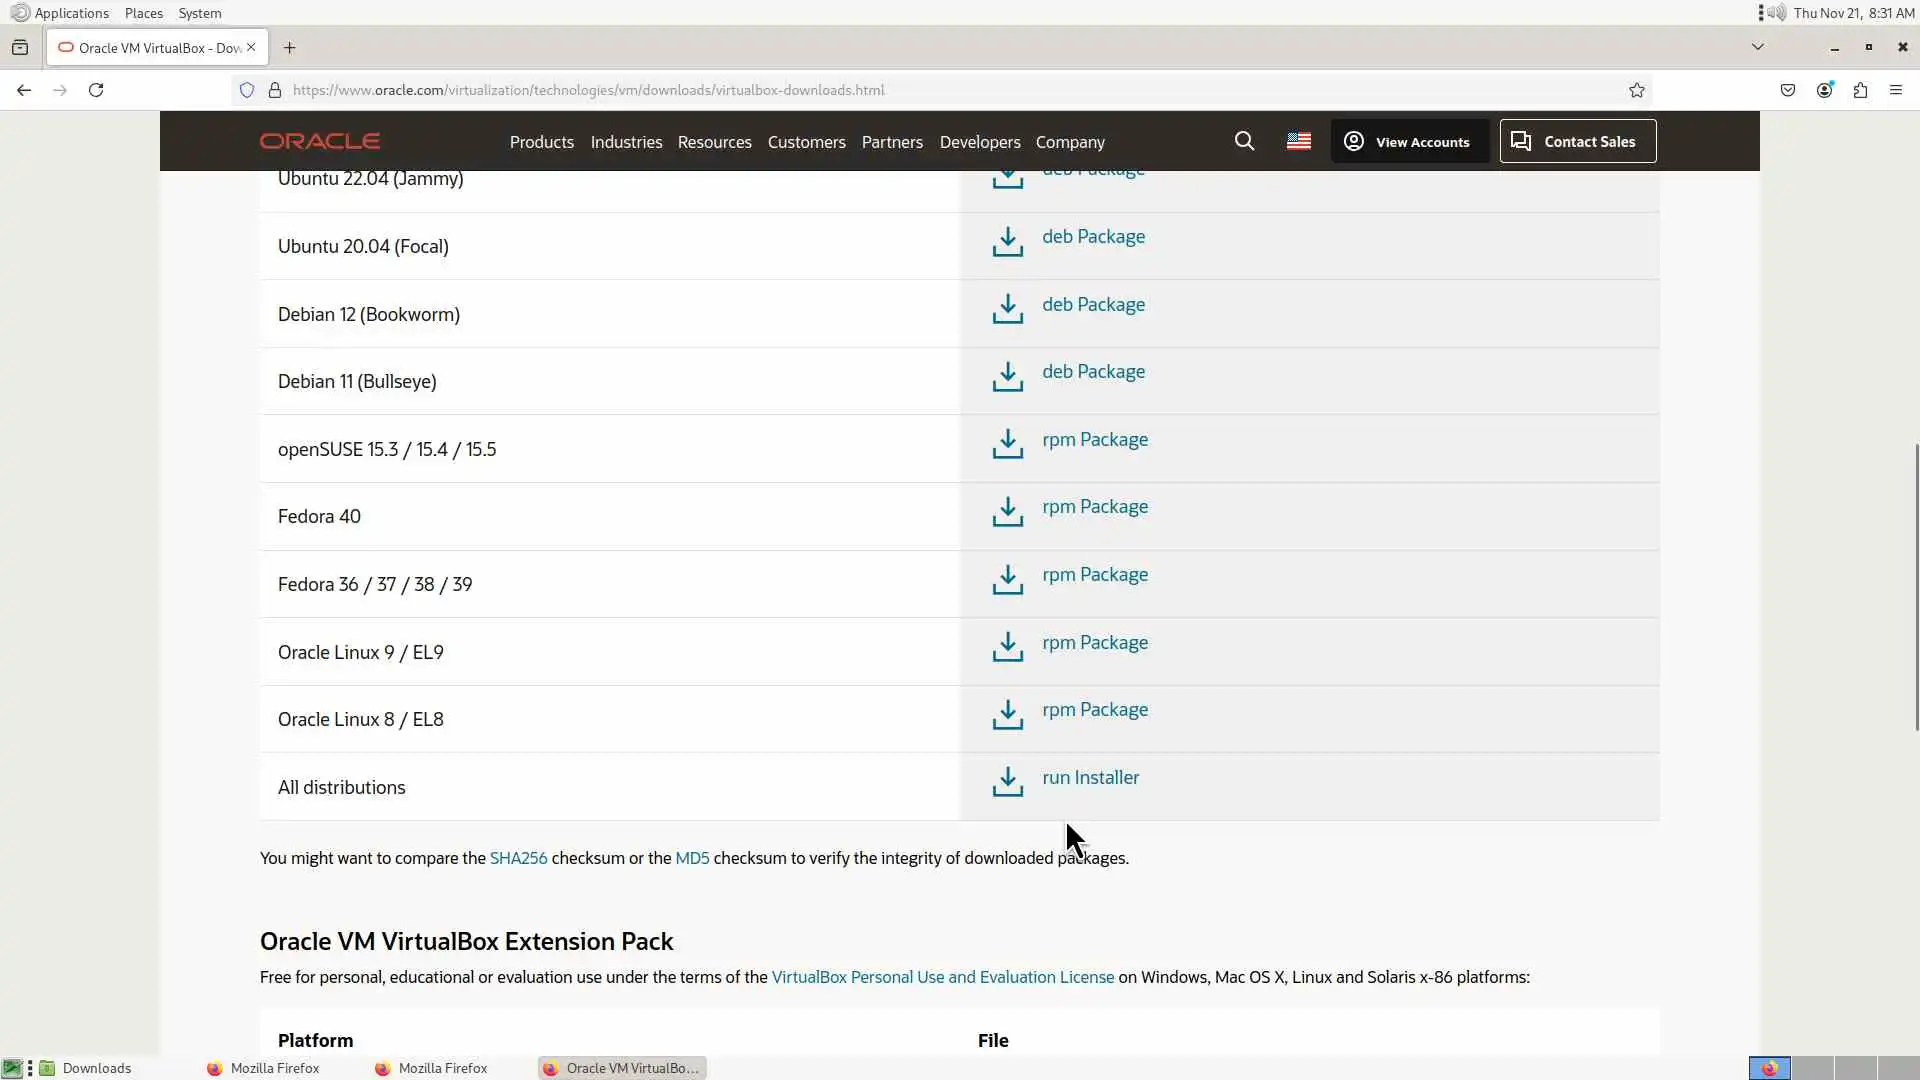This screenshot has height=1080, width=1920.
Task: Click the Contact Sales button
Action: pos(1577,141)
